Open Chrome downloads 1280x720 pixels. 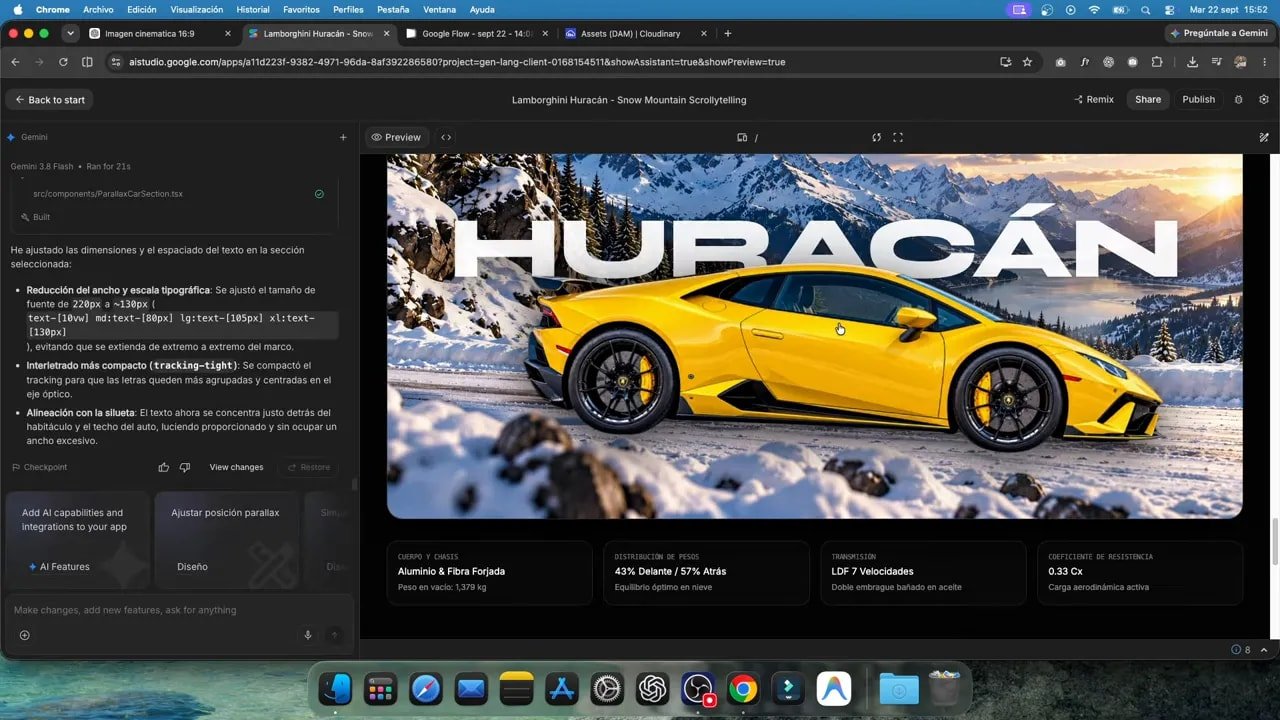click(1192, 62)
